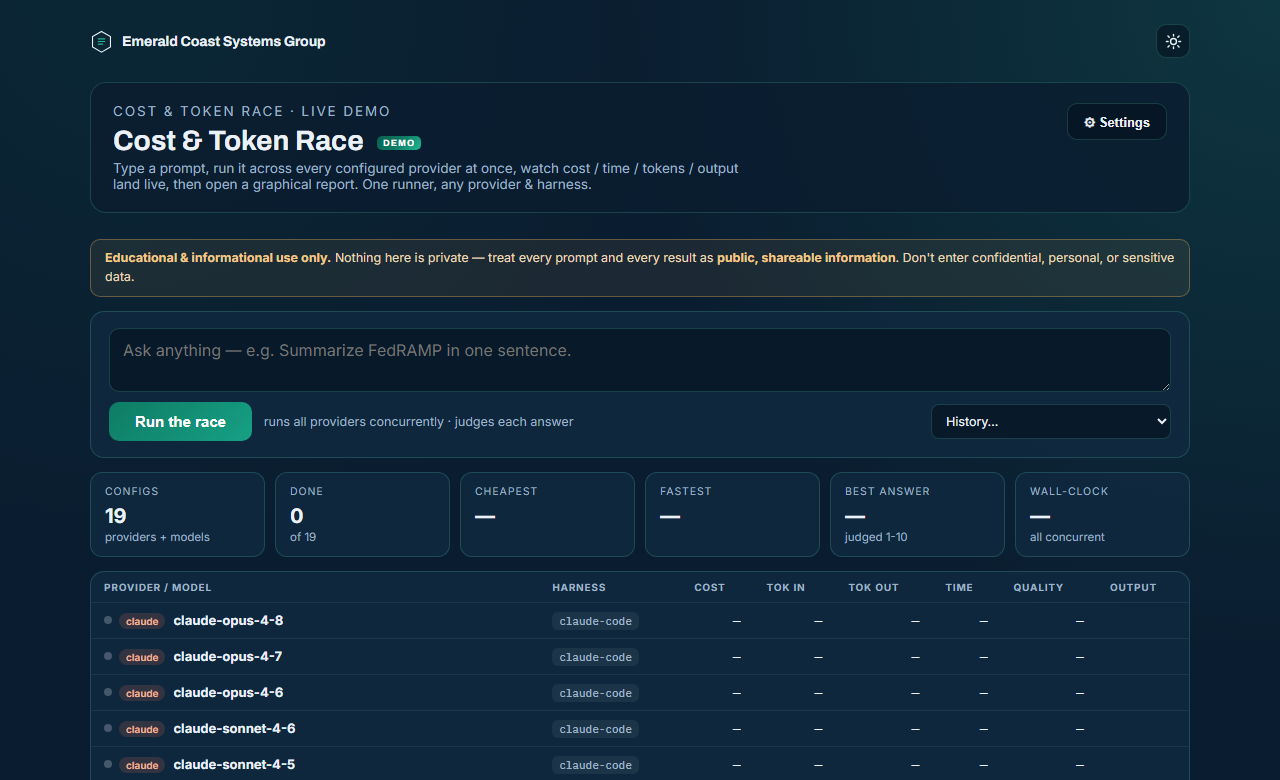Click the 'of 19' done subtext

[x=303, y=537]
